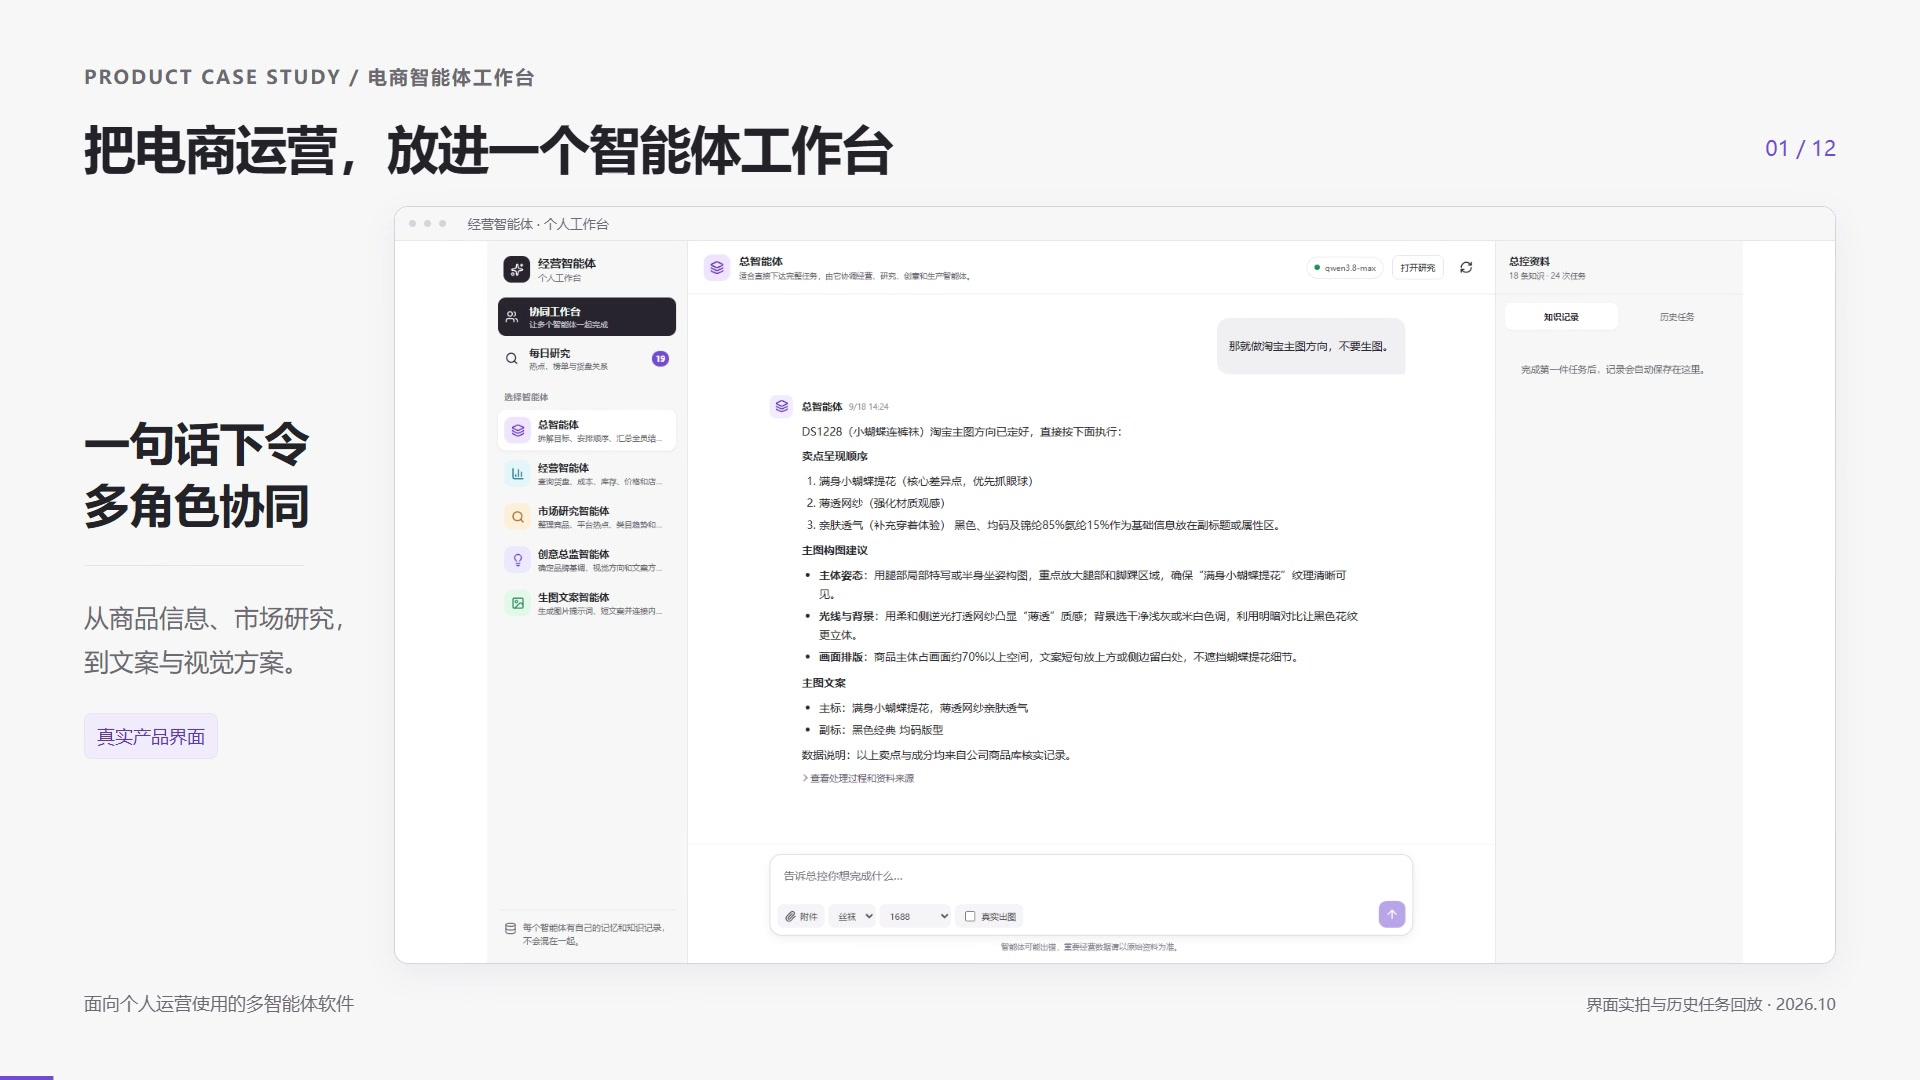Click the user message 那就做淘宝主图方向 bubble
Image resolution: width=1920 pixels, height=1080 pixels.
[x=1311, y=346]
